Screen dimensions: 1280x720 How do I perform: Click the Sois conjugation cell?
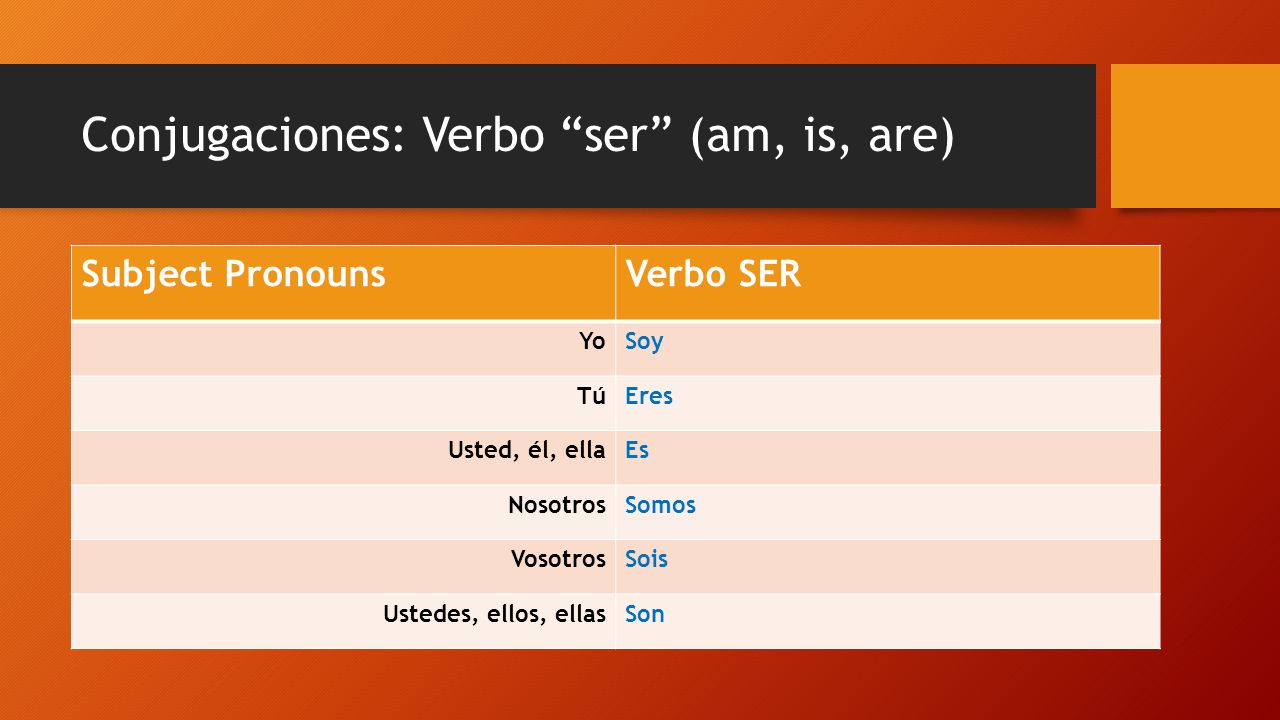(888, 566)
